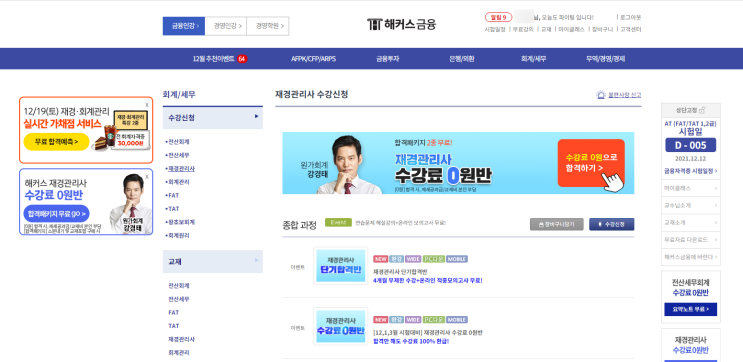
Task: Click the 재경관리사 수강료 0원반 course thumbnail
Action: click(340, 326)
